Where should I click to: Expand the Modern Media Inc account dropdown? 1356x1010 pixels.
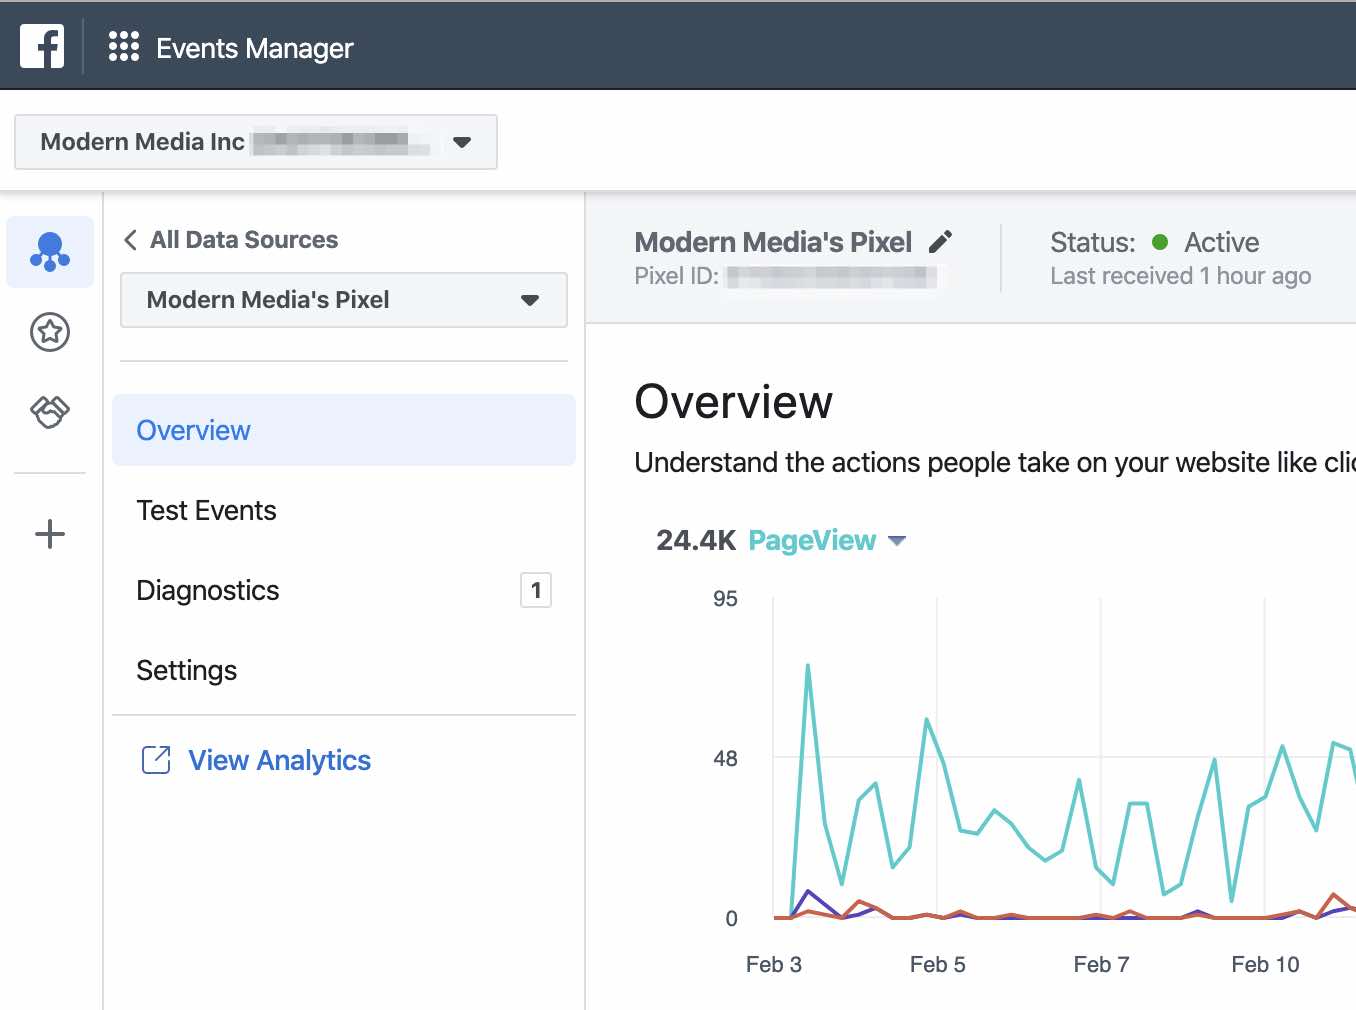256,142
